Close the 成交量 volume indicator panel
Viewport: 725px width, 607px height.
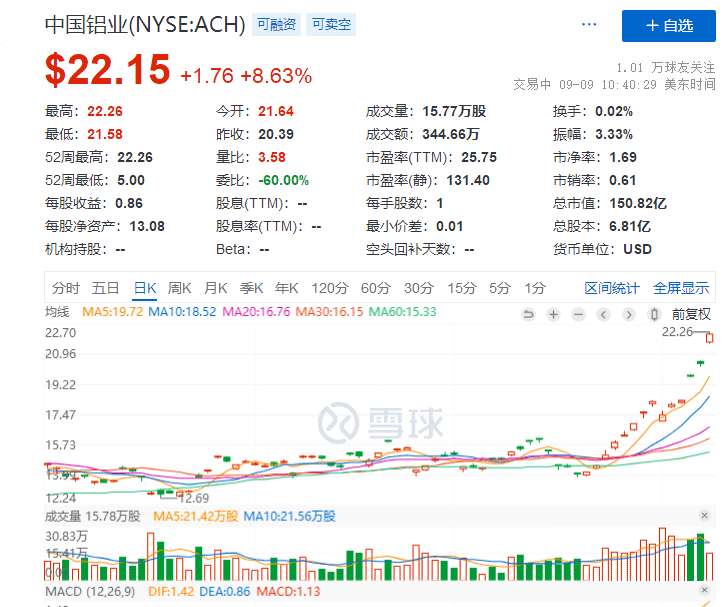[704, 515]
